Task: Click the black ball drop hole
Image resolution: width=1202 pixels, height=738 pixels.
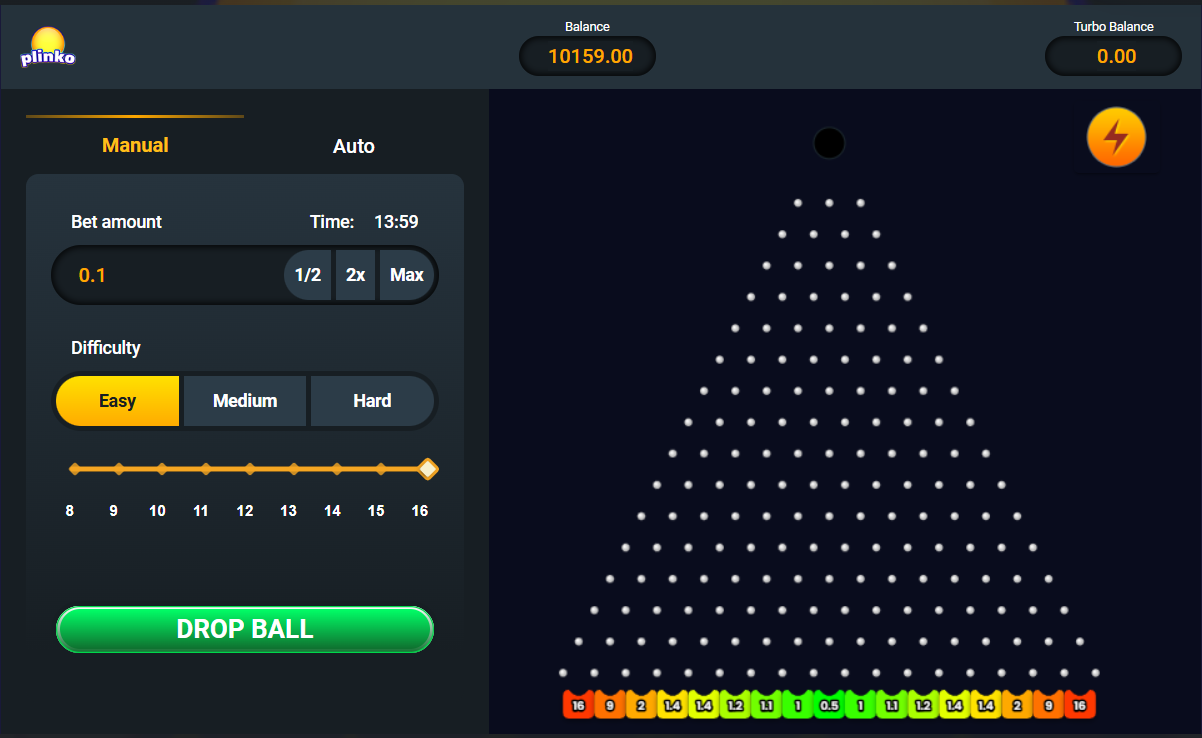Action: (x=829, y=143)
